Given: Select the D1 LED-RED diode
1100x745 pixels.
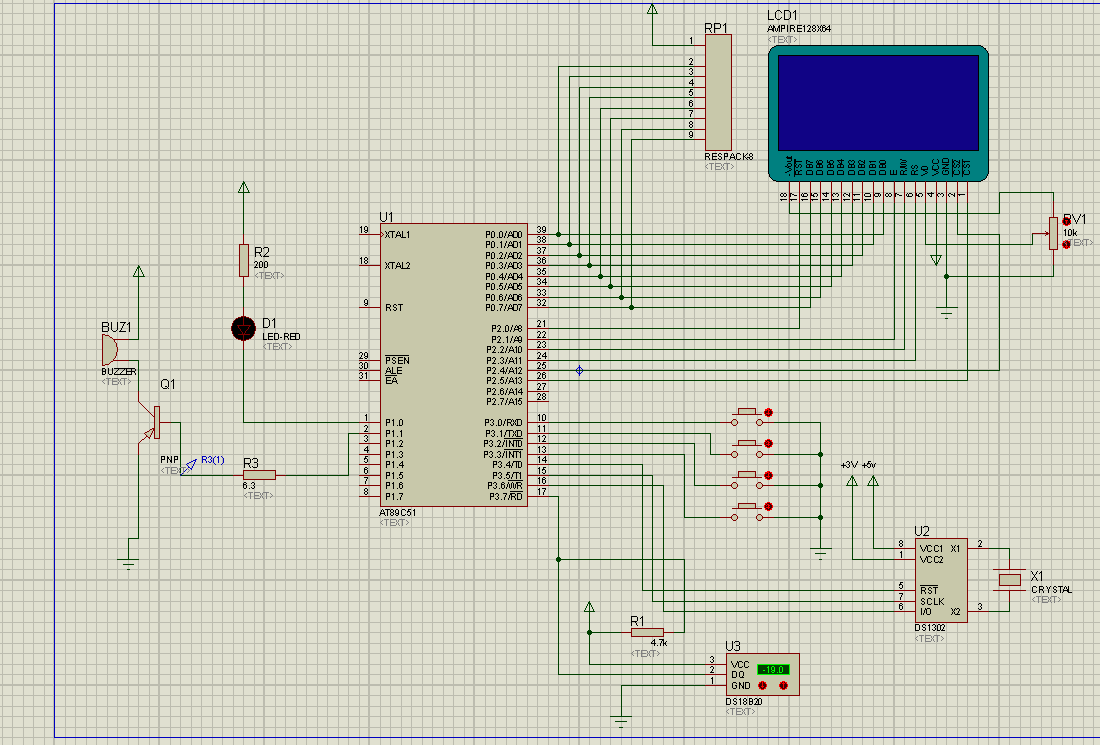Looking at the screenshot, I should (x=243, y=328).
